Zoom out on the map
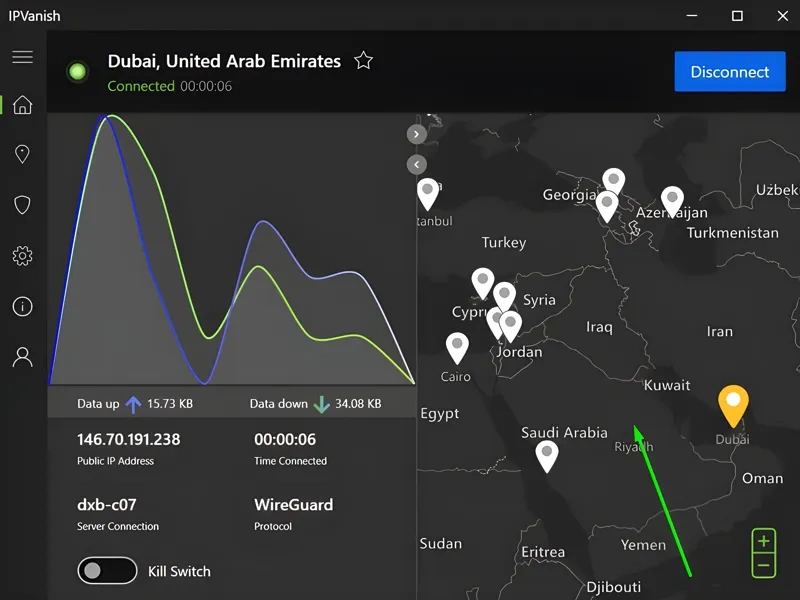This screenshot has width=800, height=600. click(763, 566)
